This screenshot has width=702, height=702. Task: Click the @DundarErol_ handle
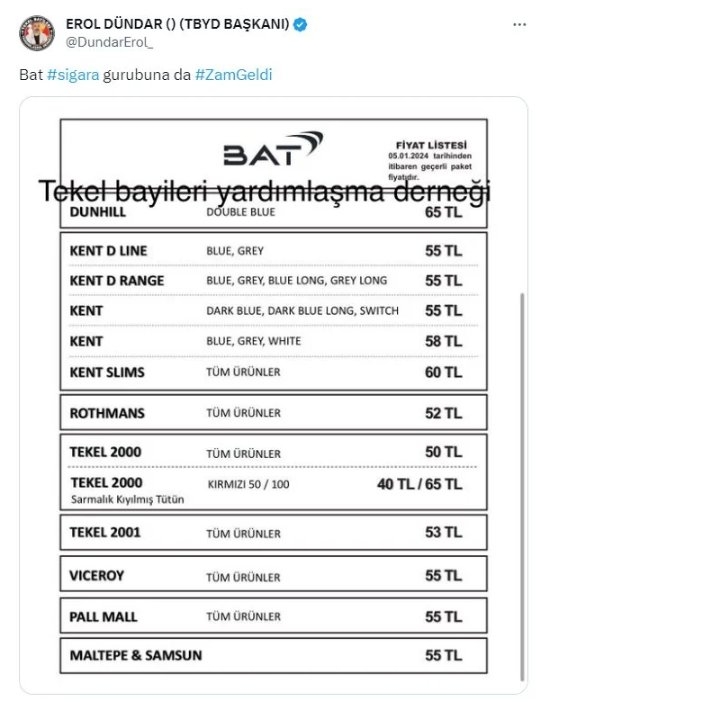pyautogui.click(x=107, y=42)
